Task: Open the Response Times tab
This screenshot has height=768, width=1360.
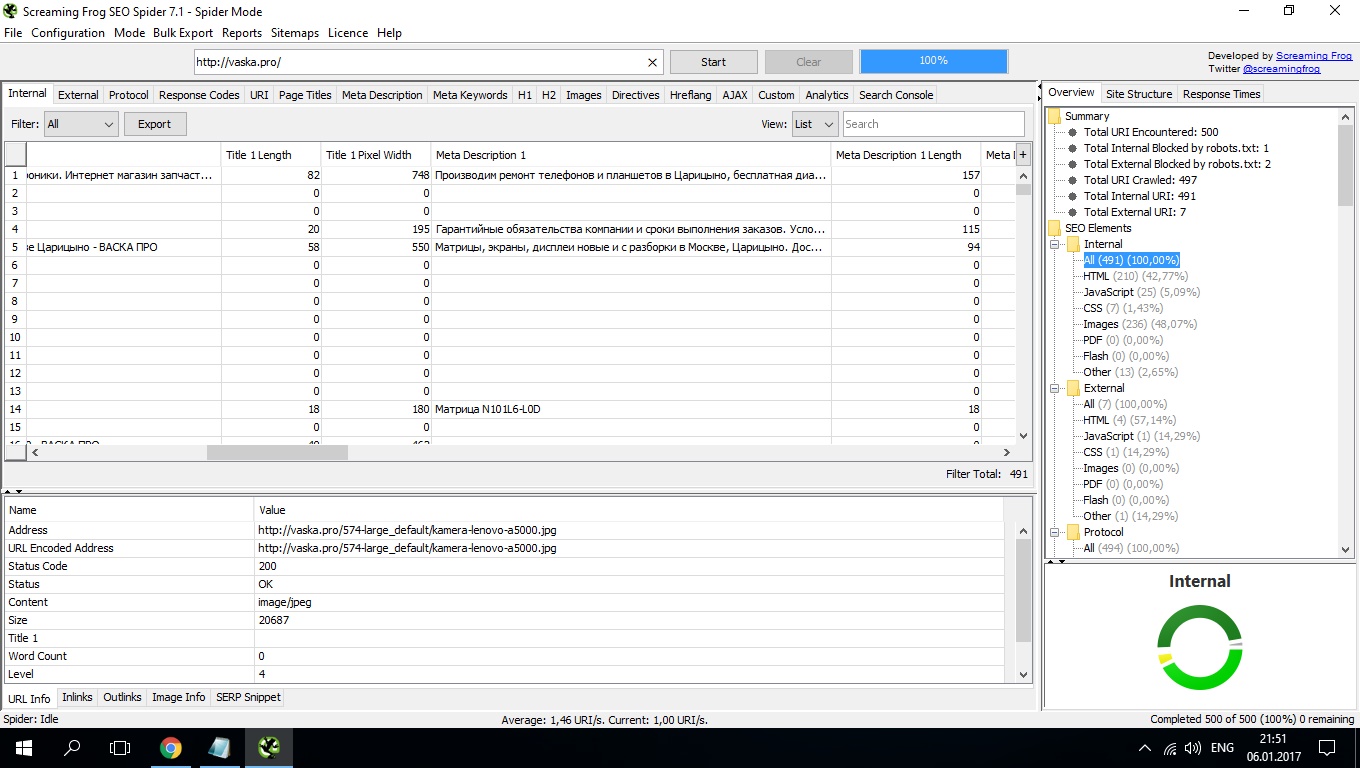Action: pyautogui.click(x=1221, y=94)
